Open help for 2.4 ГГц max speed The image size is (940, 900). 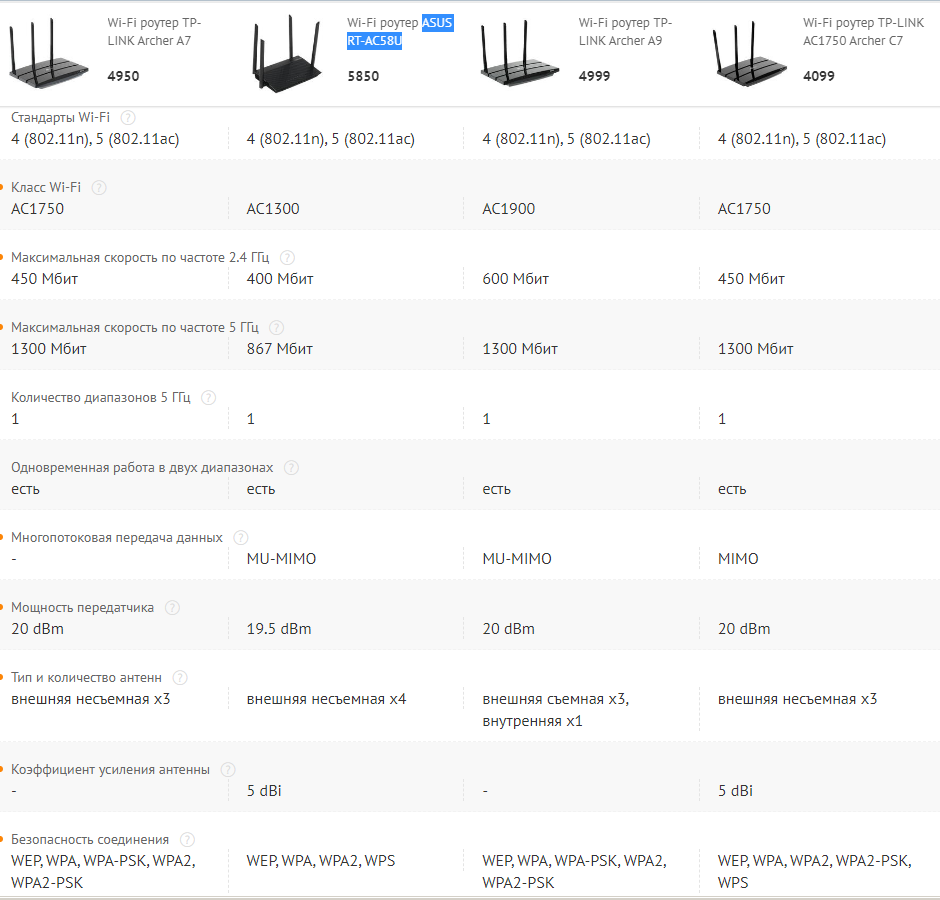pos(288,257)
